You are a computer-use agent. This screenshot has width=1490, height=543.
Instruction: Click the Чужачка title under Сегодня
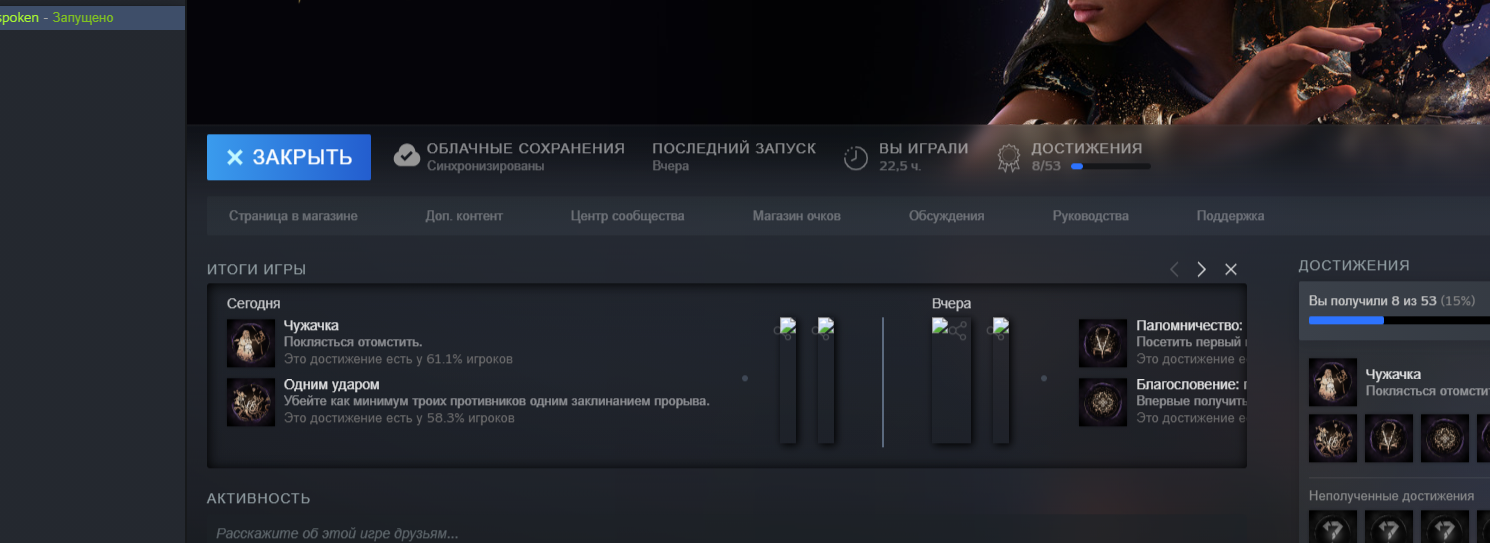click(x=311, y=325)
